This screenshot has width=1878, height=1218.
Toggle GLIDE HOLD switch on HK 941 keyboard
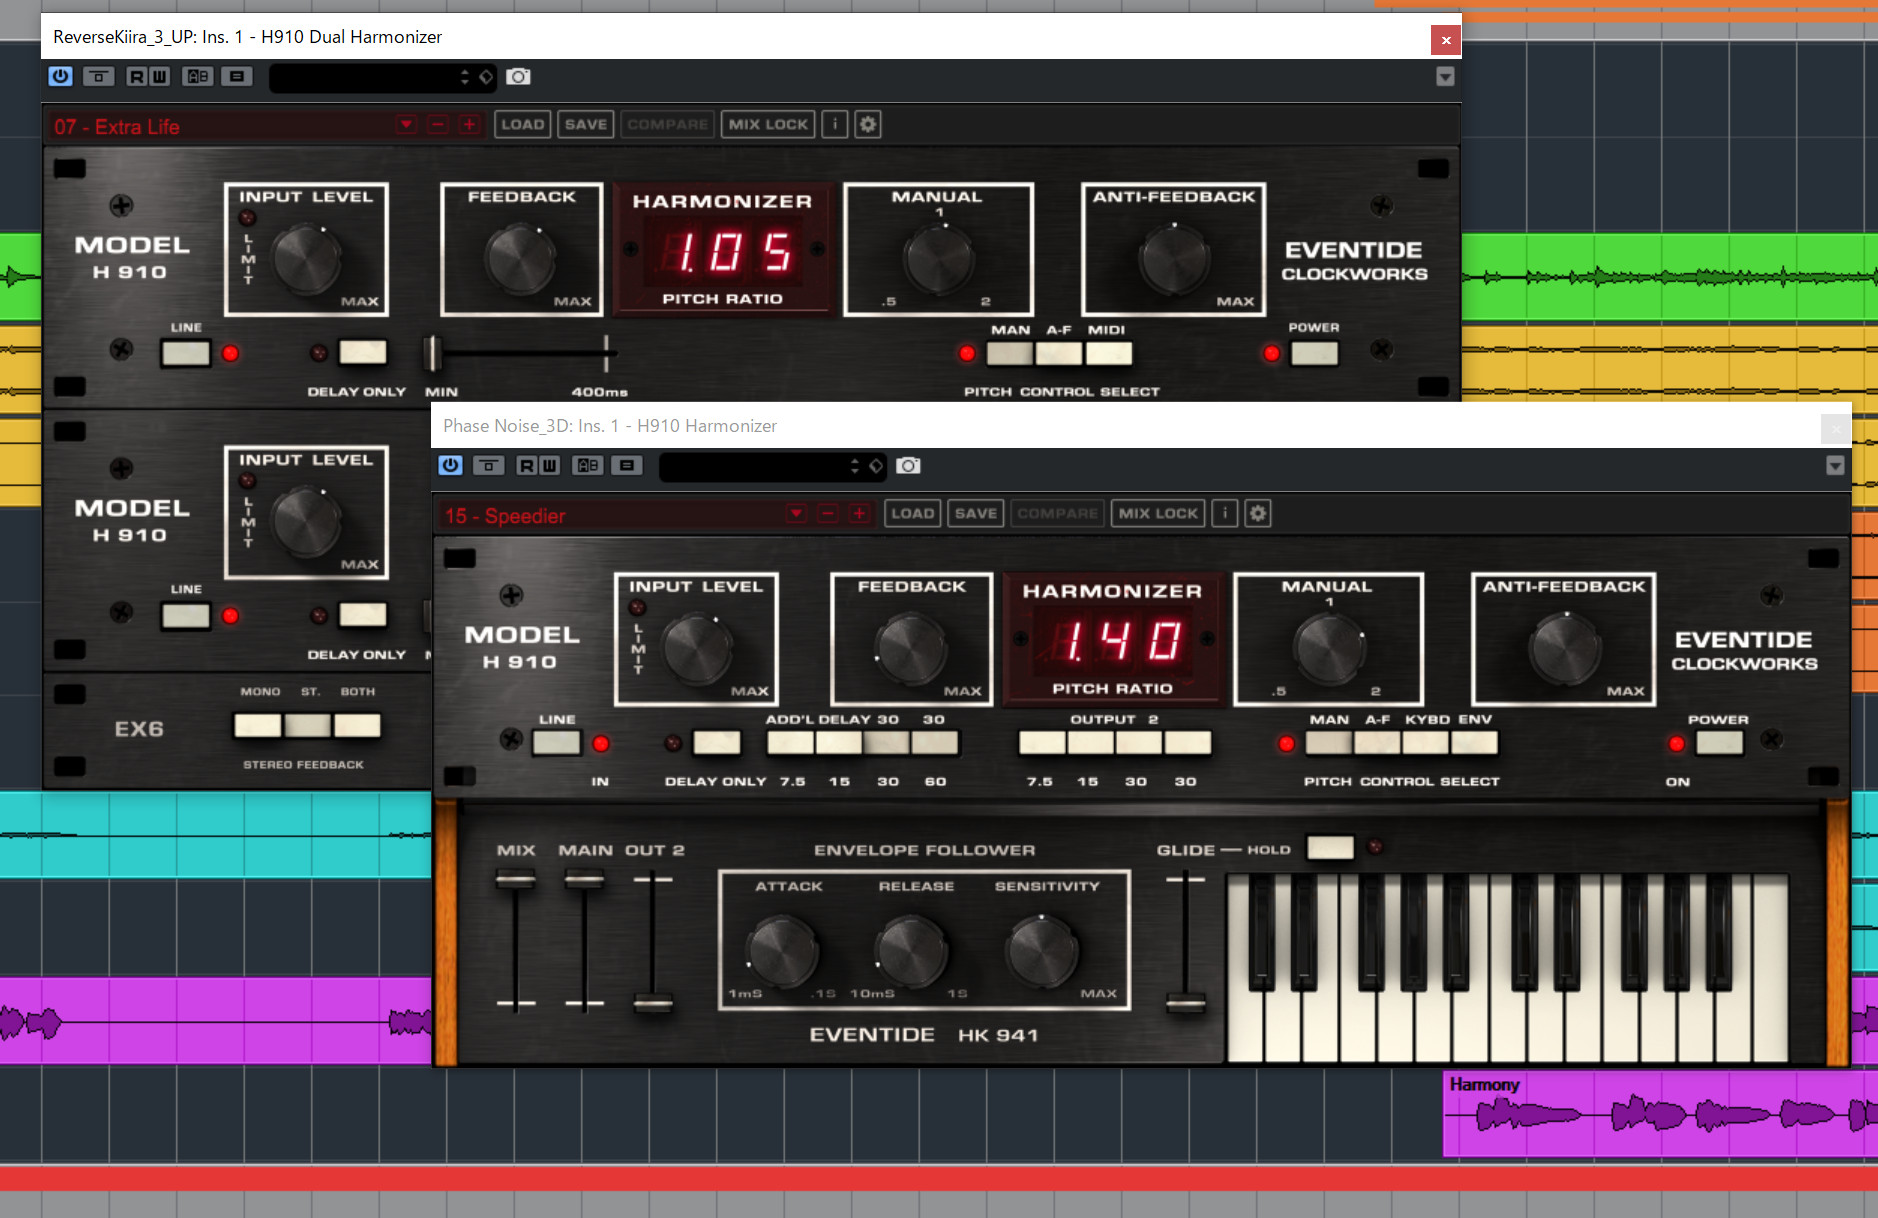point(1331,848)
